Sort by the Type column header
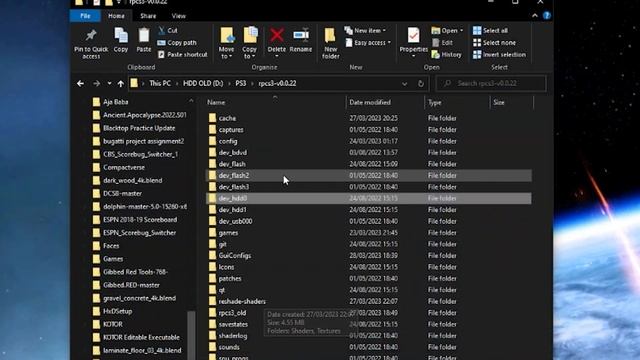 (435, 102)
